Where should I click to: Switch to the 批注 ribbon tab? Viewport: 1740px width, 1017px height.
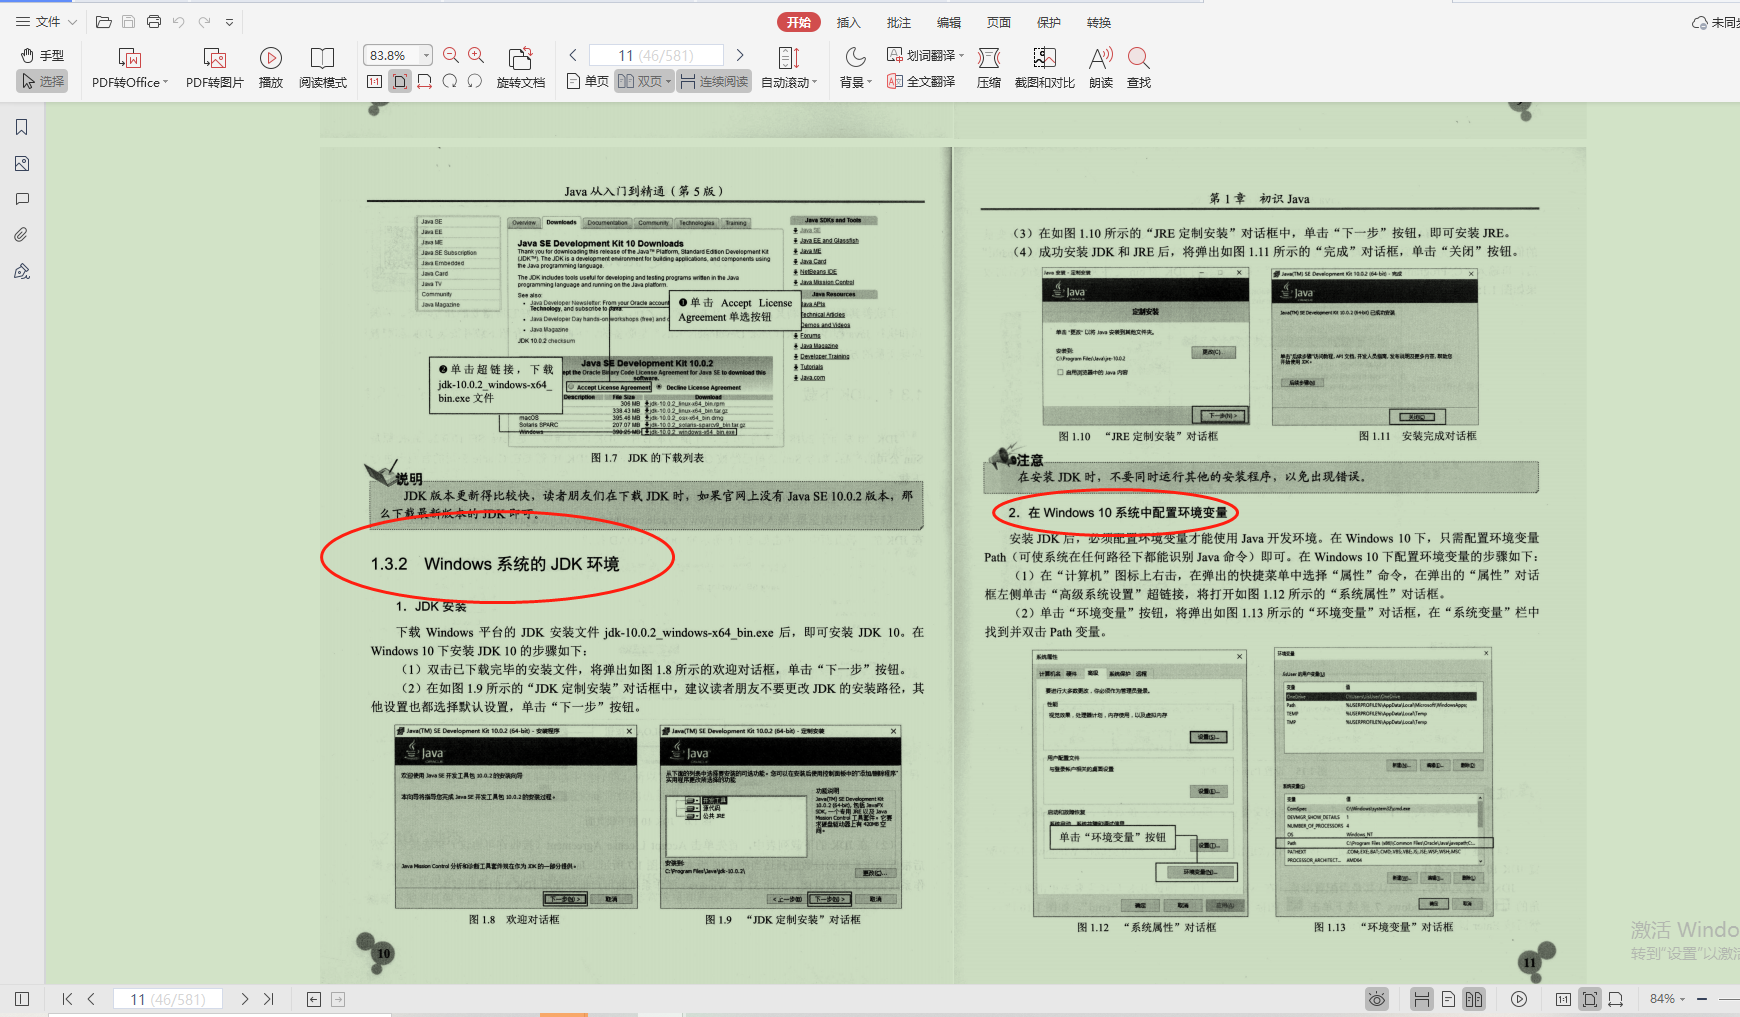coord(898,22)
